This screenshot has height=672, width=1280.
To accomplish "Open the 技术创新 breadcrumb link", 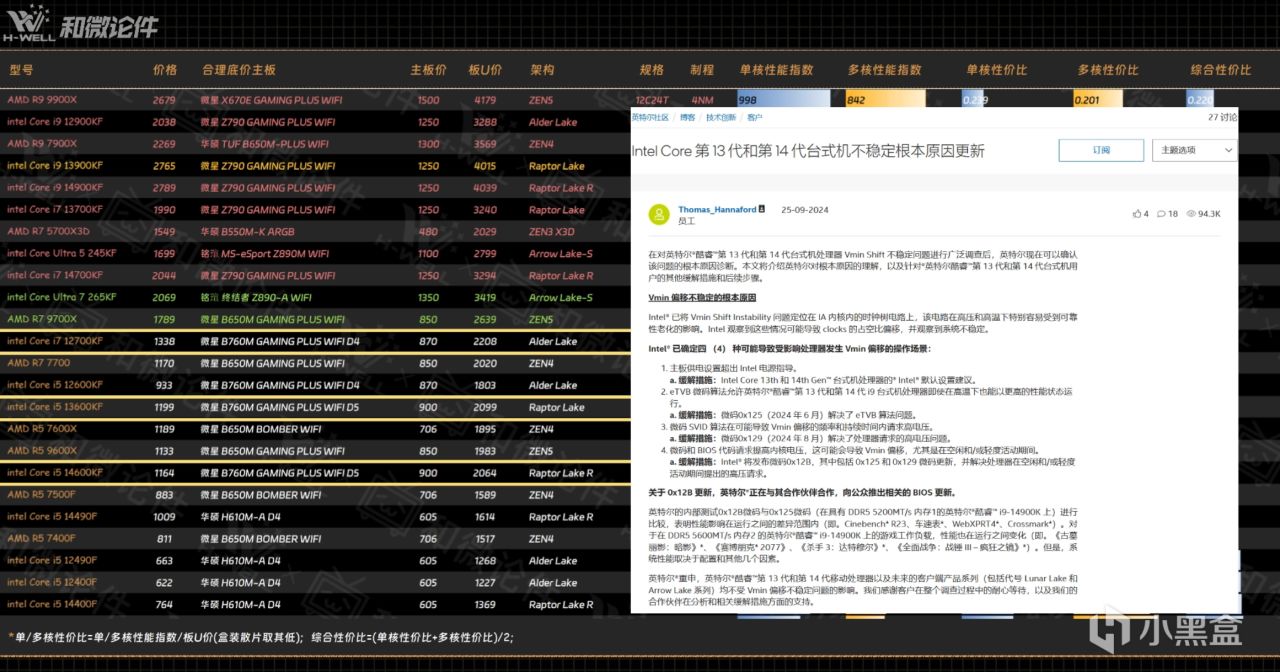I will tap(721, 117).
